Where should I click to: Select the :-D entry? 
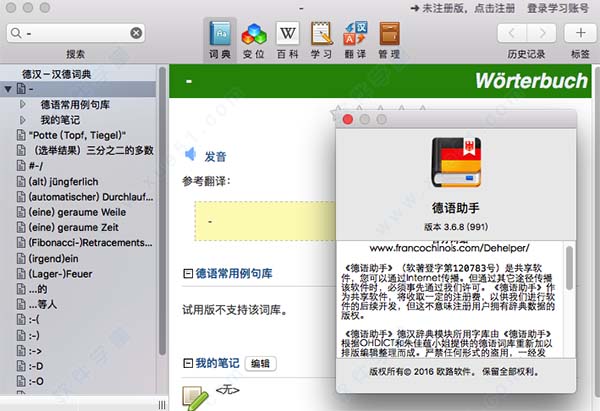pos(36,366)
